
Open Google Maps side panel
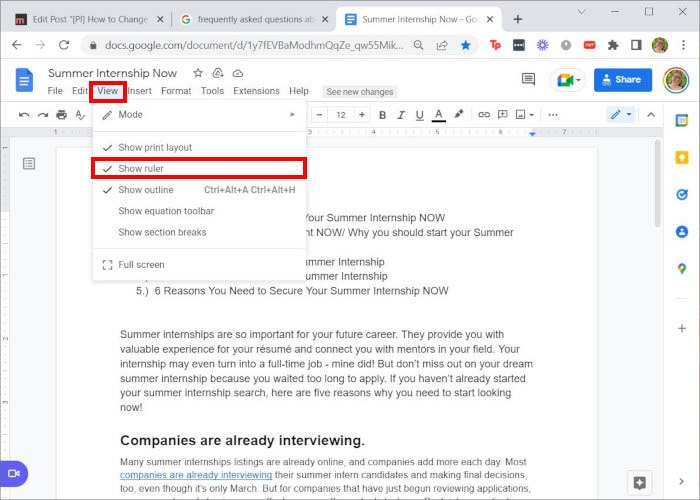click(x=682, y=269)
